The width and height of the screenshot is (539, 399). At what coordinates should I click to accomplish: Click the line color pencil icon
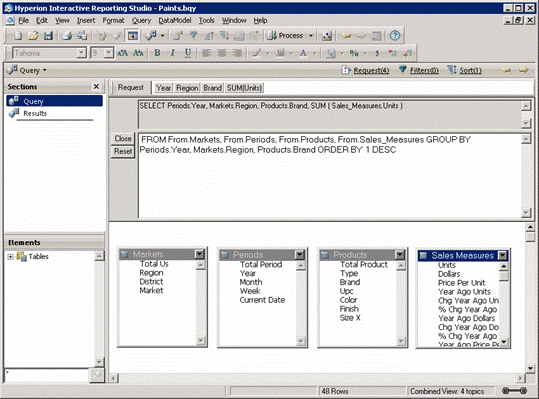pos(256,53)
